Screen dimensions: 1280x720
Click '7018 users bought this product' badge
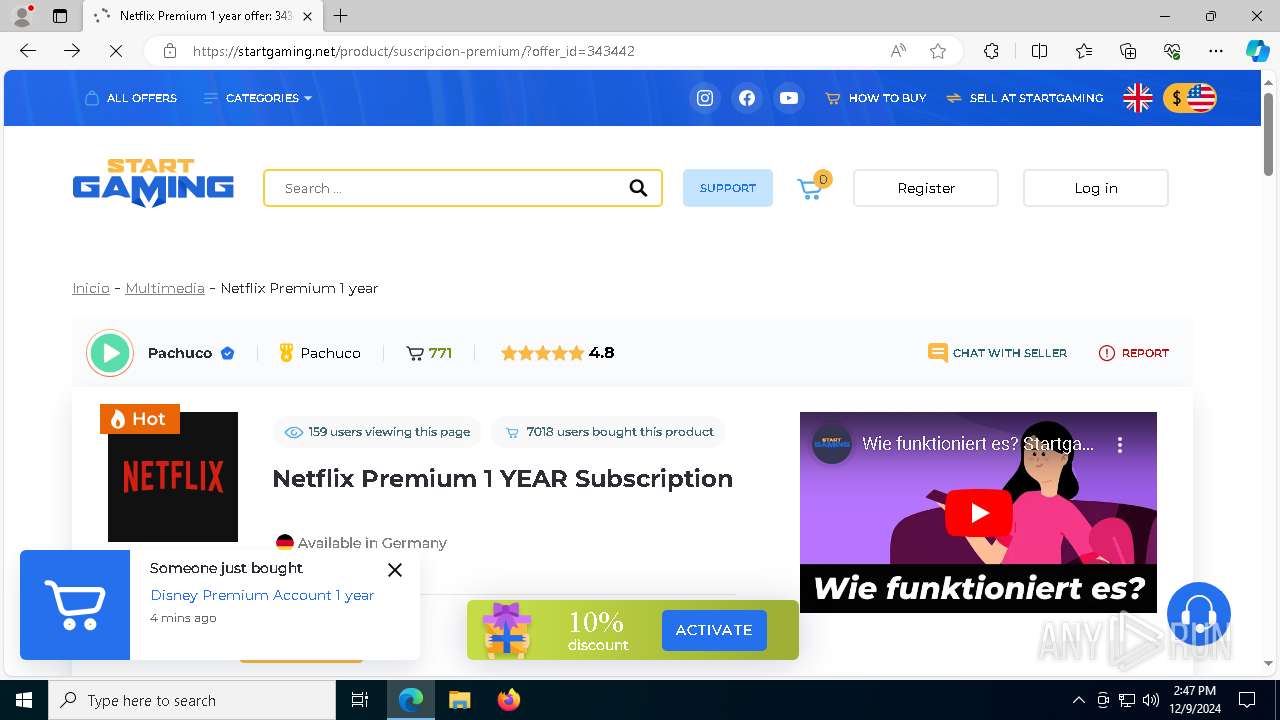coord(609,432)
